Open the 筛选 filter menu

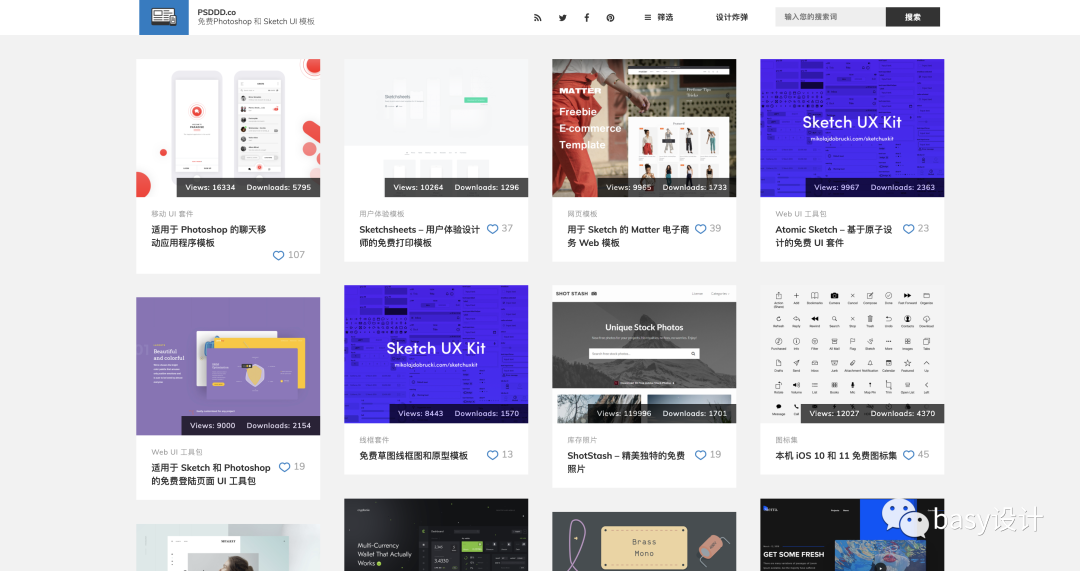coord(658,17)
